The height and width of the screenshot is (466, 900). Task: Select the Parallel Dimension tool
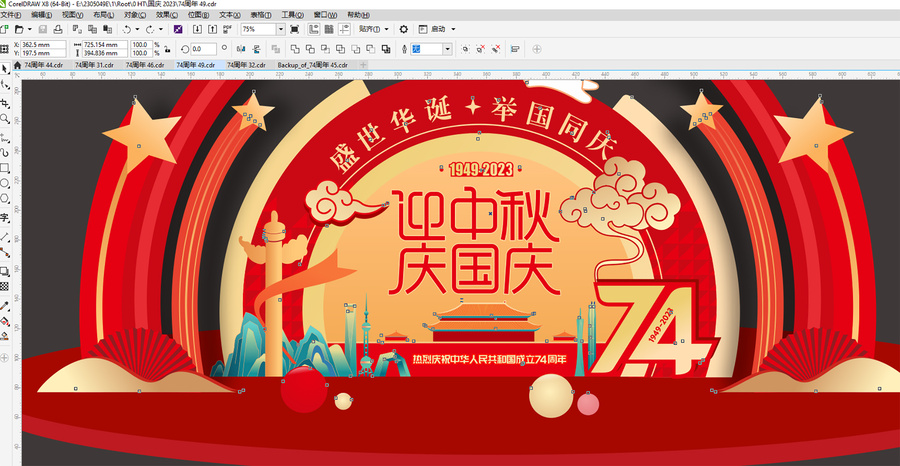5,236
